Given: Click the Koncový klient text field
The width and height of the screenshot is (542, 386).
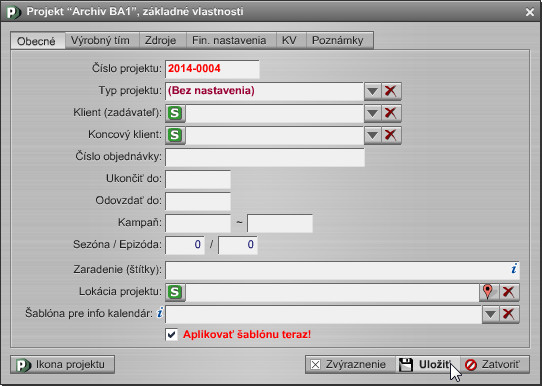Looking at the screenshot, I should point(274,135).
